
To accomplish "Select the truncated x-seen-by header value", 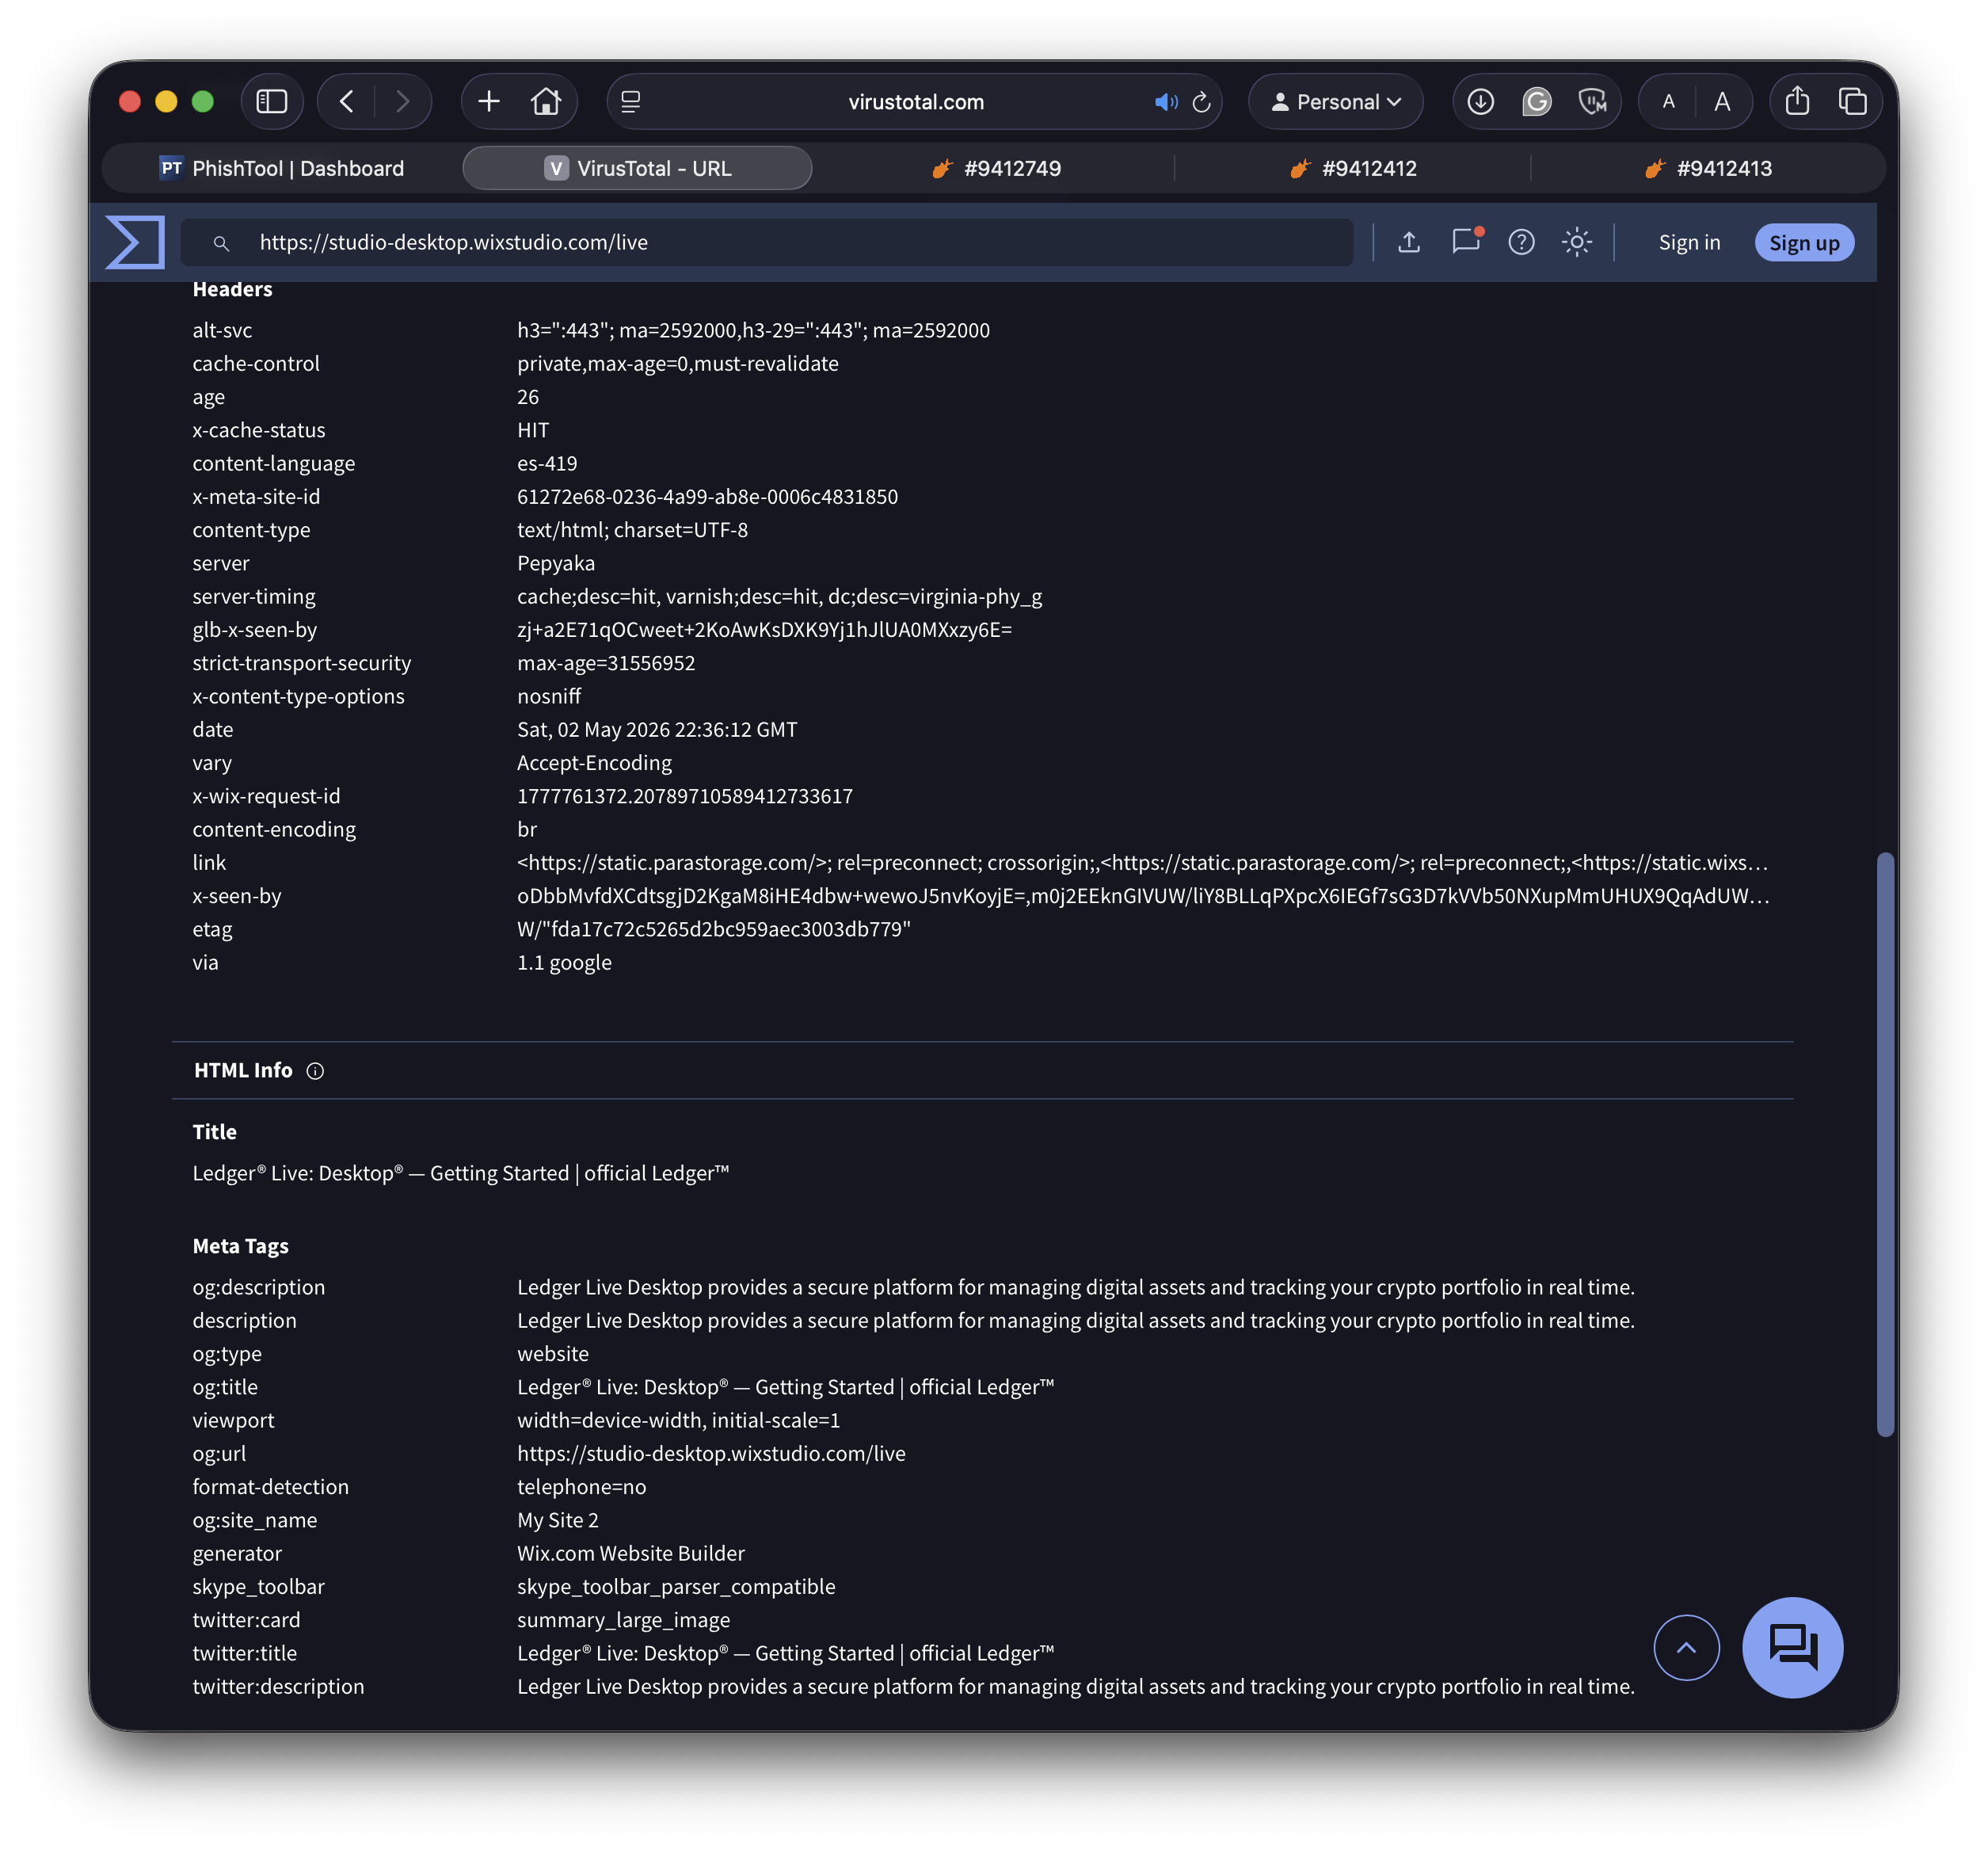I will (x=1143, y=896).
